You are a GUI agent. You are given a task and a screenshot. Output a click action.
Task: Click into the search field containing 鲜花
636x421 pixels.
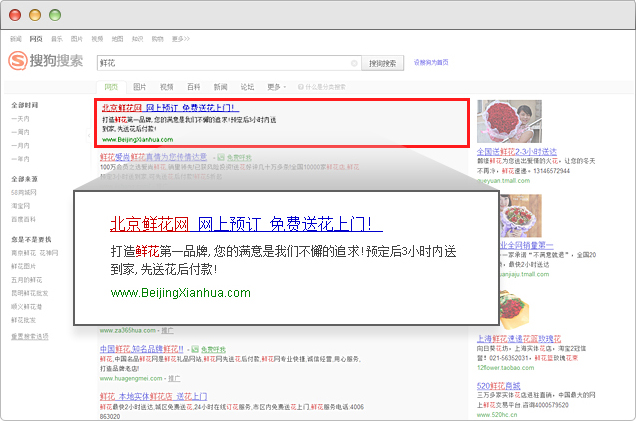pyautogui.click(x=225, y=62)
